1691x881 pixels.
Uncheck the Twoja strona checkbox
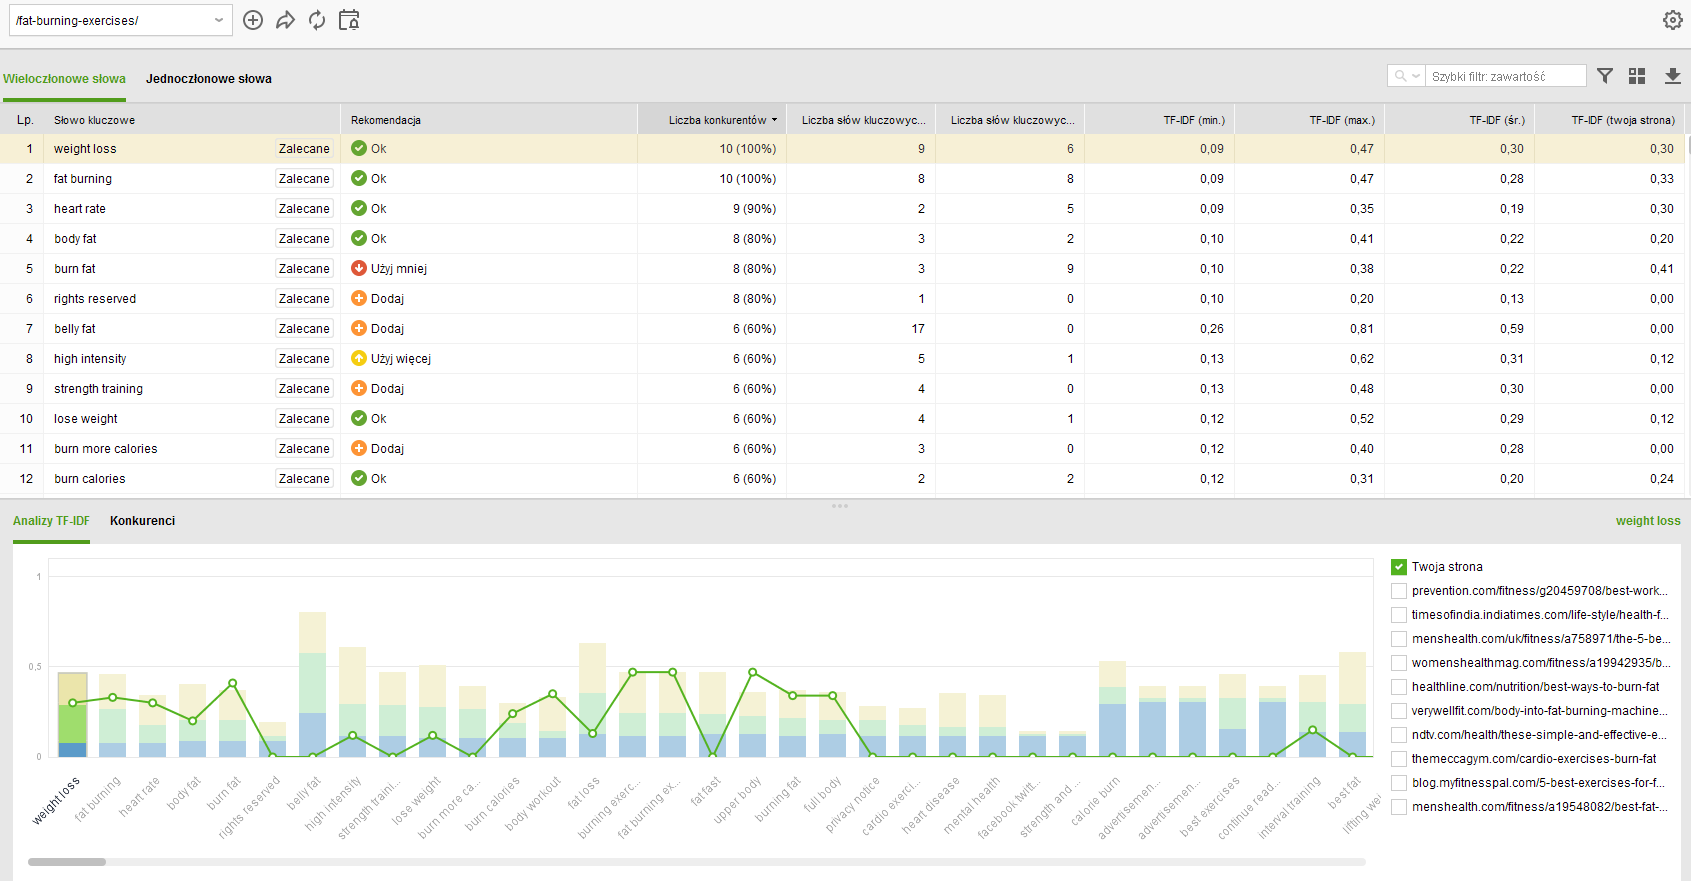pyautogui.click(x=1399, y=567)
